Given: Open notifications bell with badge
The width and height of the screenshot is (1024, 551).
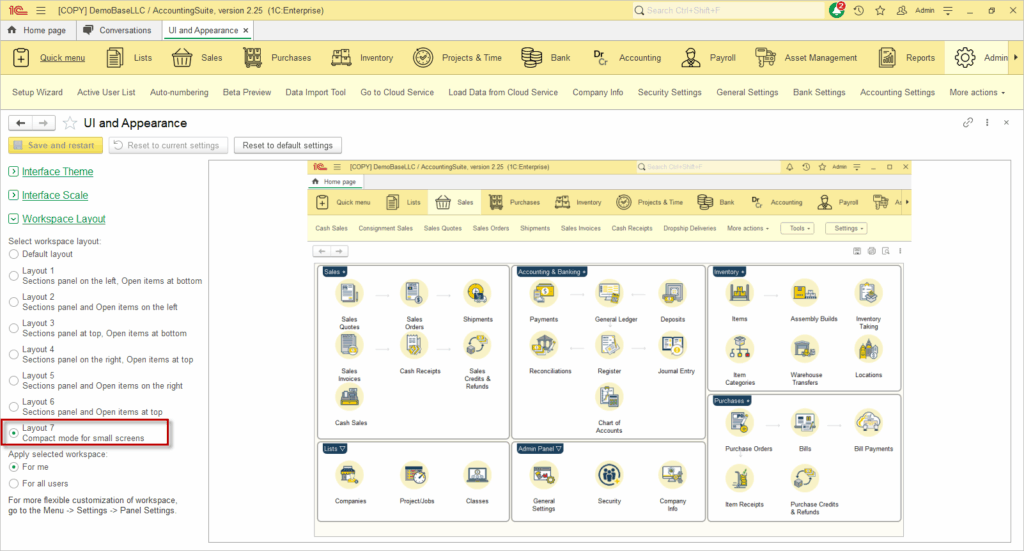Looking at the screenshot, I should [837, 10].
